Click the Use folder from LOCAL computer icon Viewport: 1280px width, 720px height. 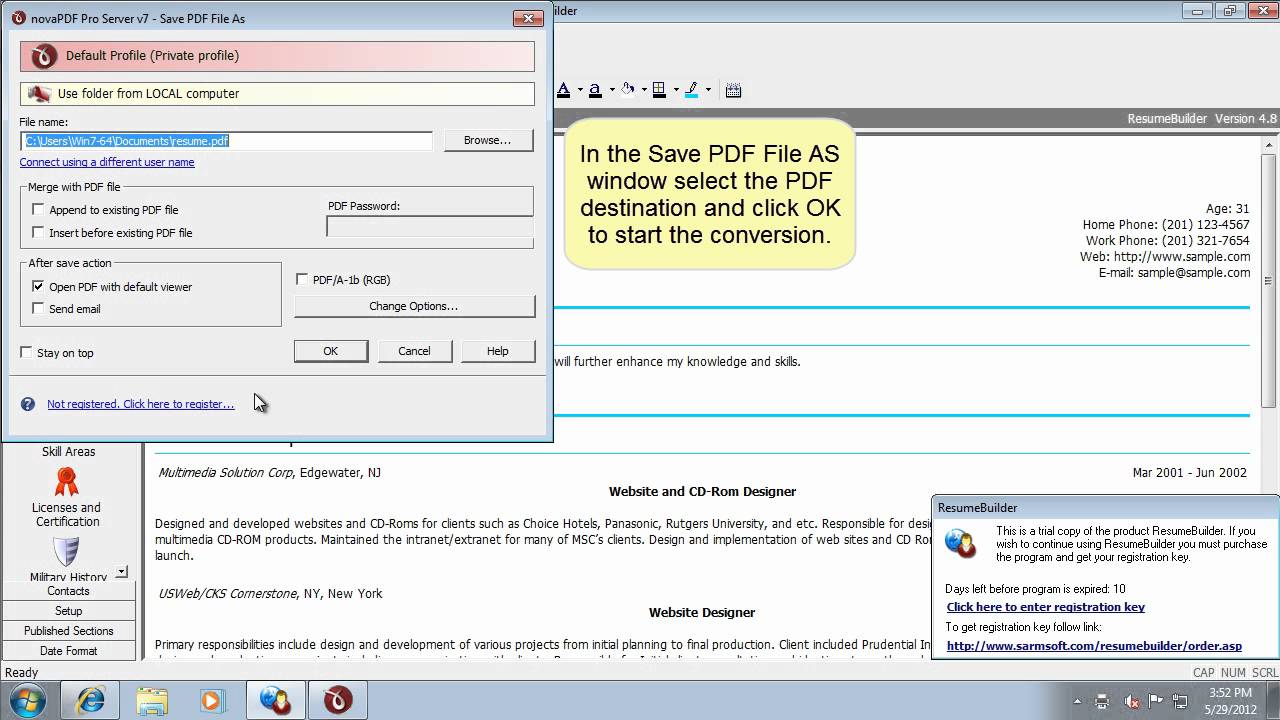tap(39, 94)
